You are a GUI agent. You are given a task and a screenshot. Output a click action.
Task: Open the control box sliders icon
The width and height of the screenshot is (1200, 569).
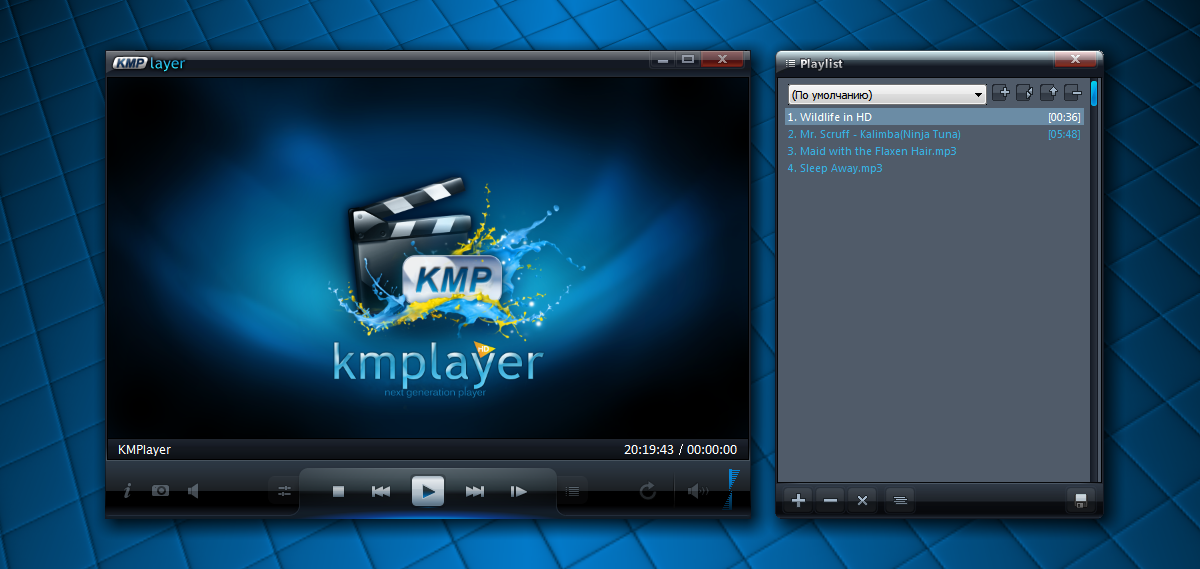[x=284, y=491]
